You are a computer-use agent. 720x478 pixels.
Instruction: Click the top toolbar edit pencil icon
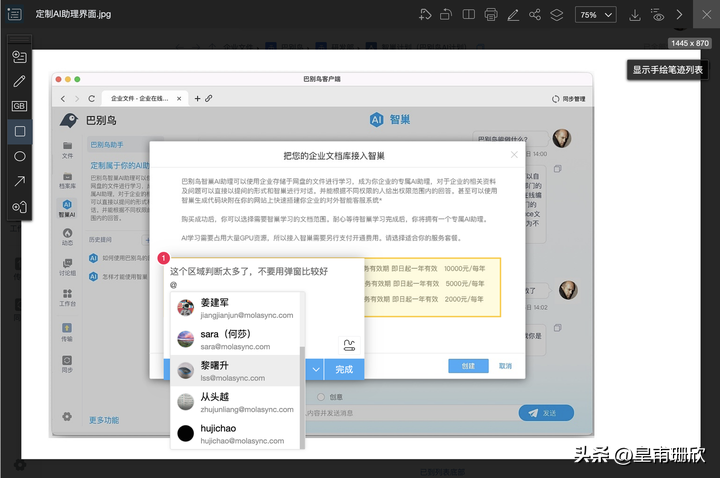point(513,15)
